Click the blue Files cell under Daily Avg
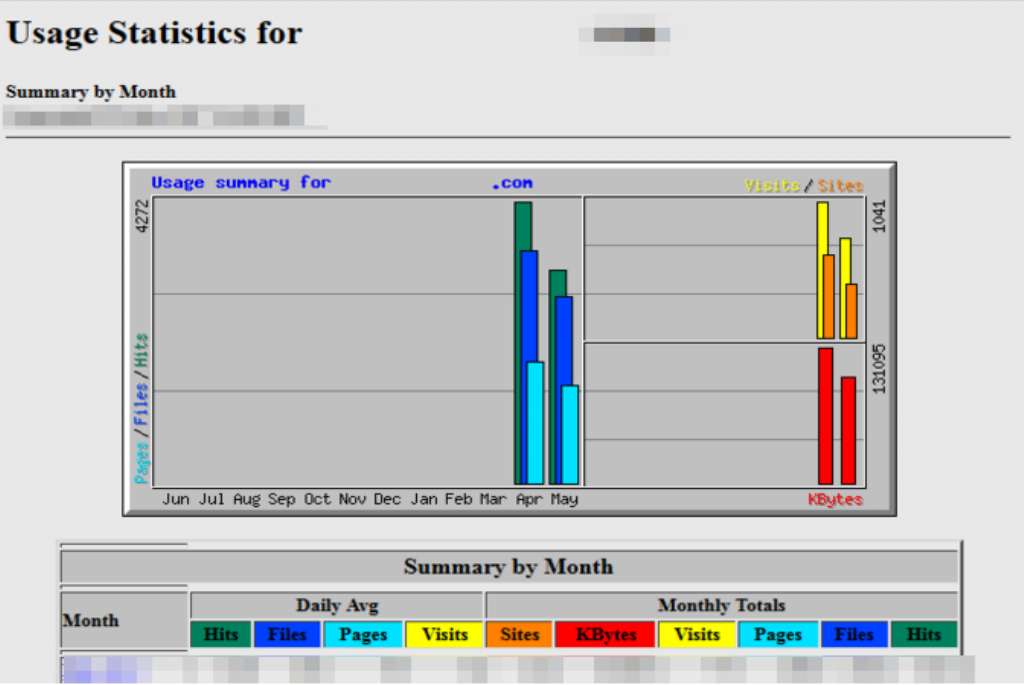1024x685 pixels. point(287,634)
